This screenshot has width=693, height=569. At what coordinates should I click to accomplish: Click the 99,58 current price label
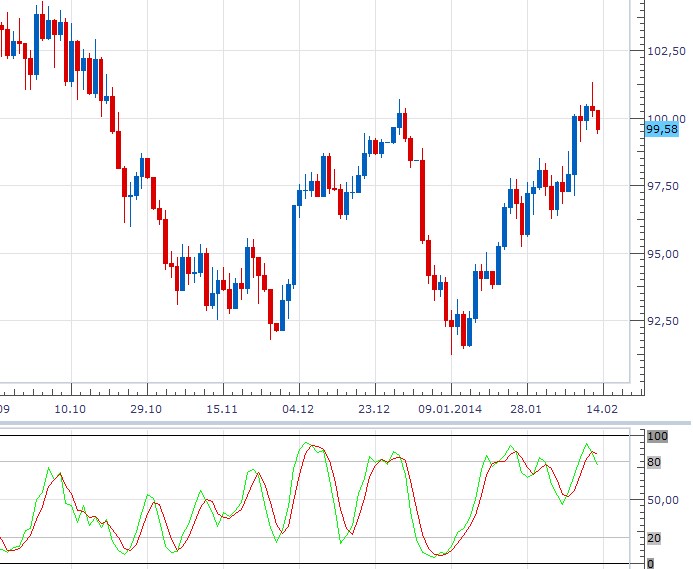pyautogui.click(x=662, y=130)
